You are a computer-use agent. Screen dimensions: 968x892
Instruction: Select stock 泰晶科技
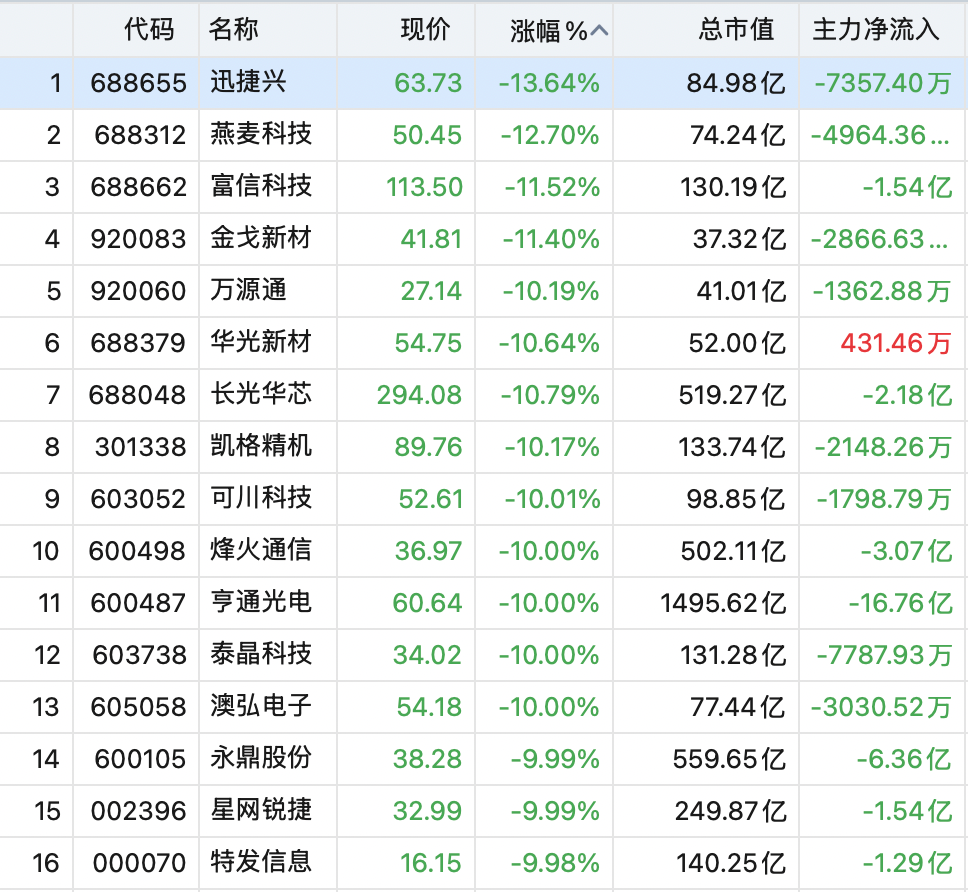coord(261,654)
